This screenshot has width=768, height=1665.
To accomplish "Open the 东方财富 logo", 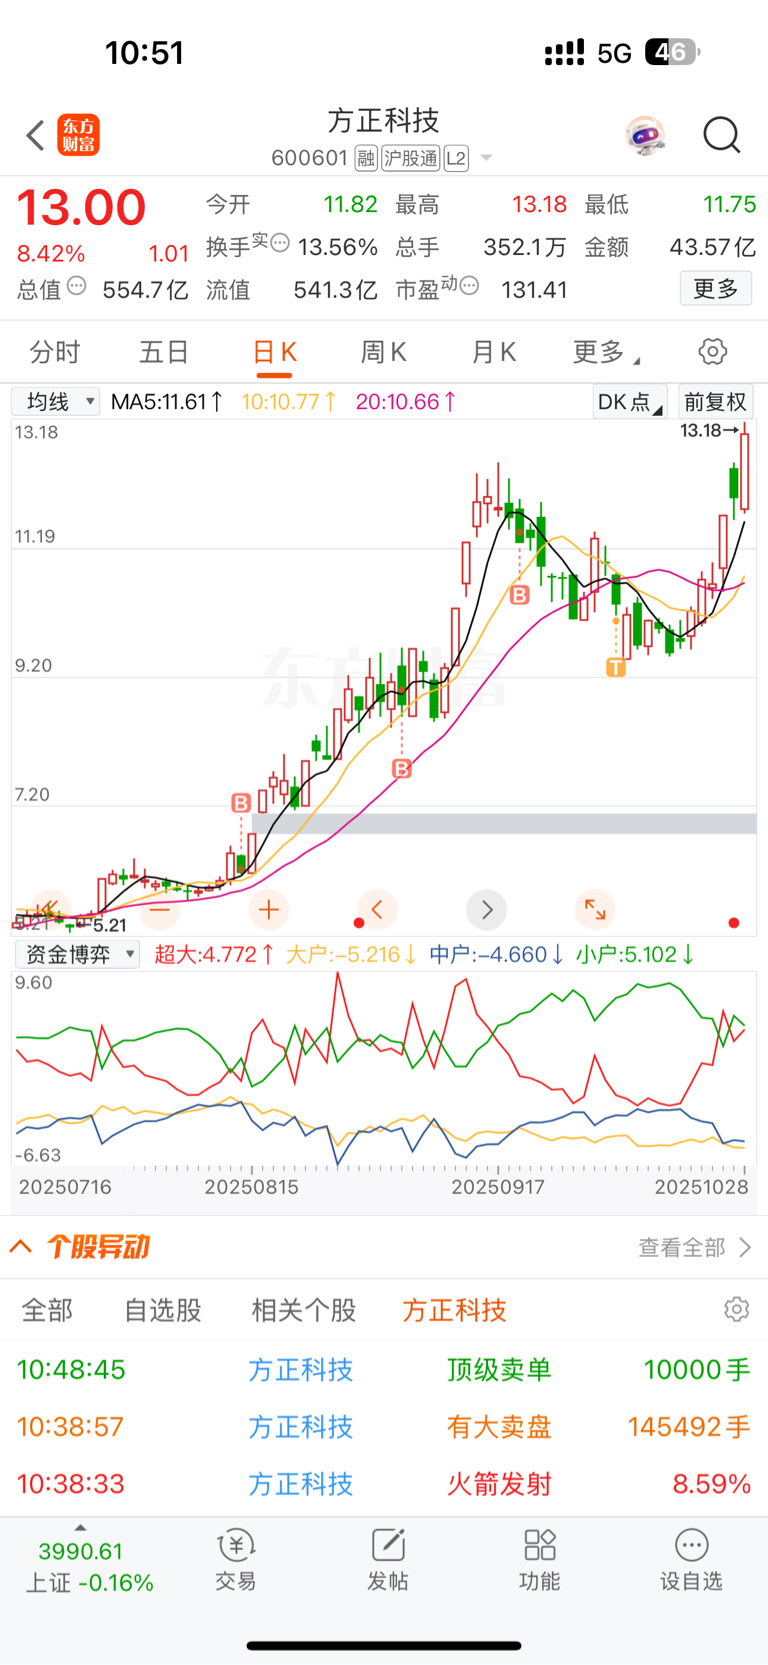I will click(78, 135).
